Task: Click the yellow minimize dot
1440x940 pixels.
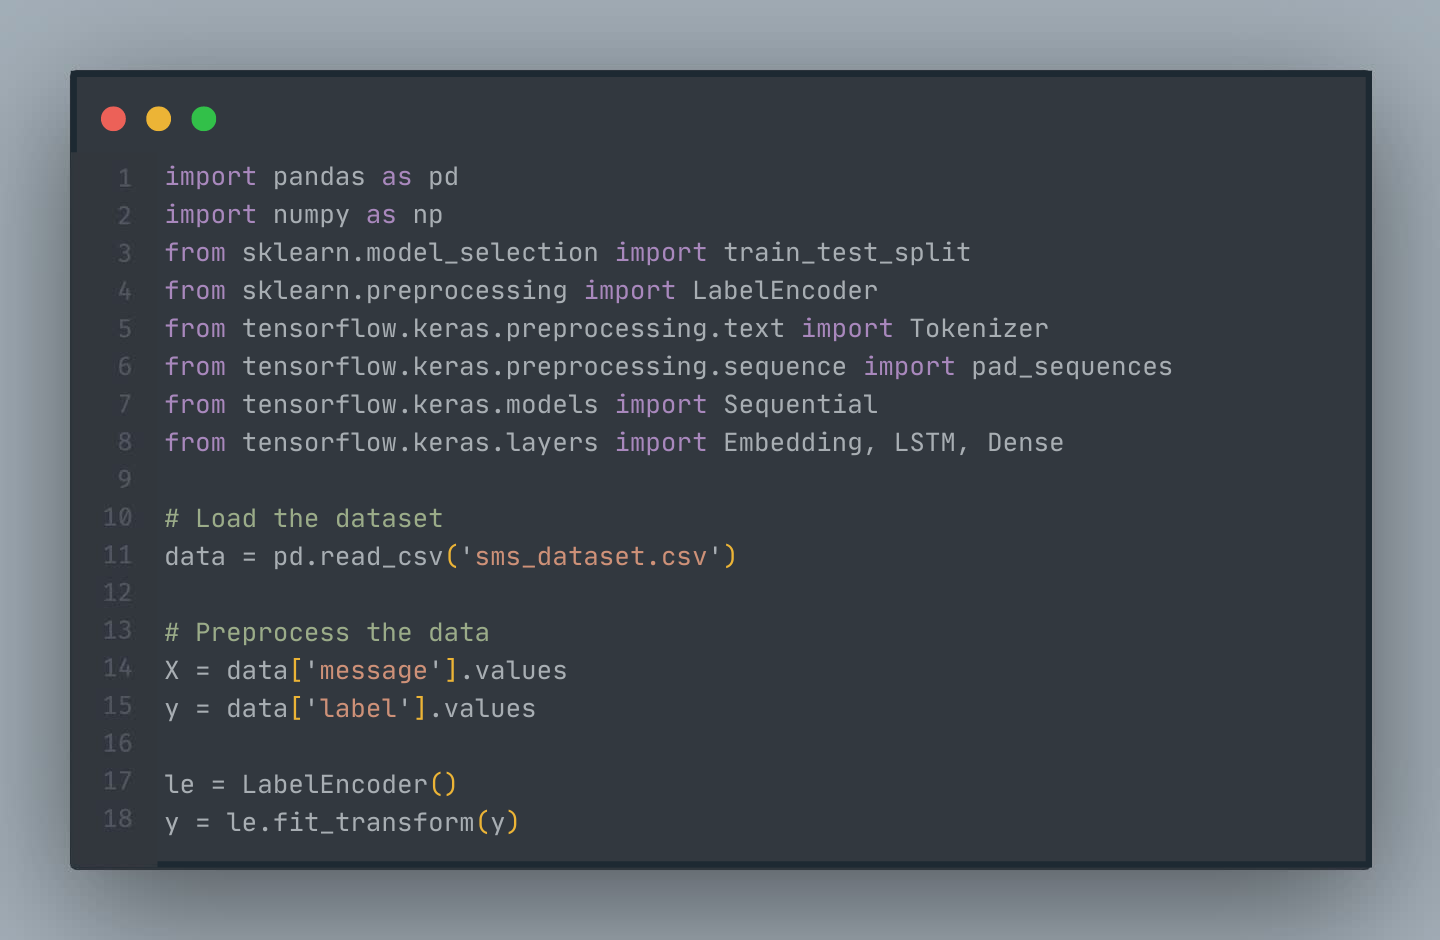Action: click(x=159, y=119)
